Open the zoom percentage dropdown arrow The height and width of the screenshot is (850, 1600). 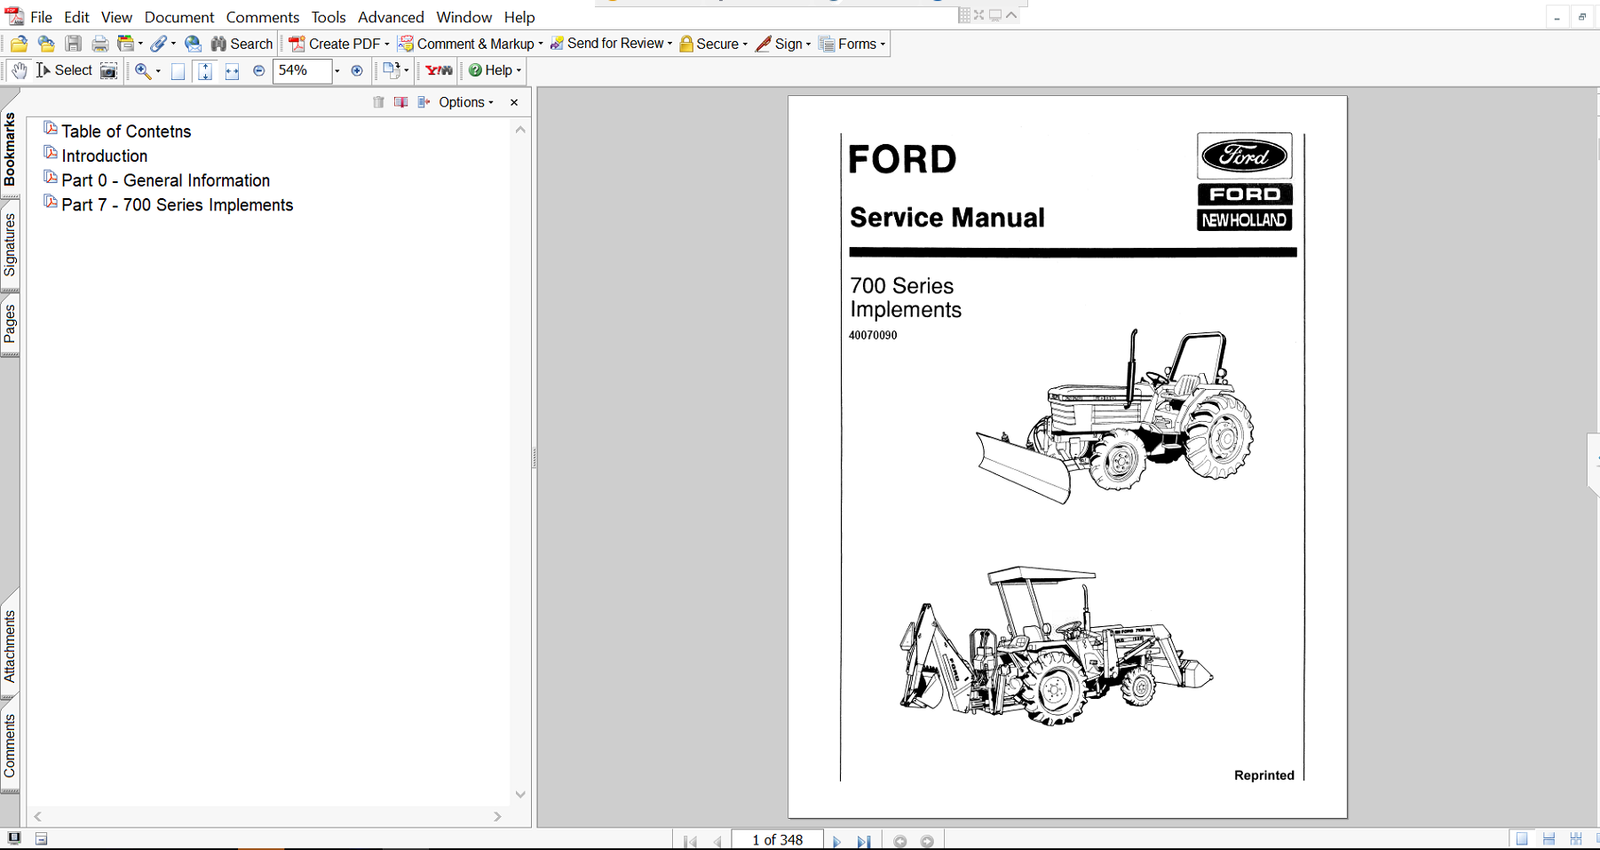point(337,71)
